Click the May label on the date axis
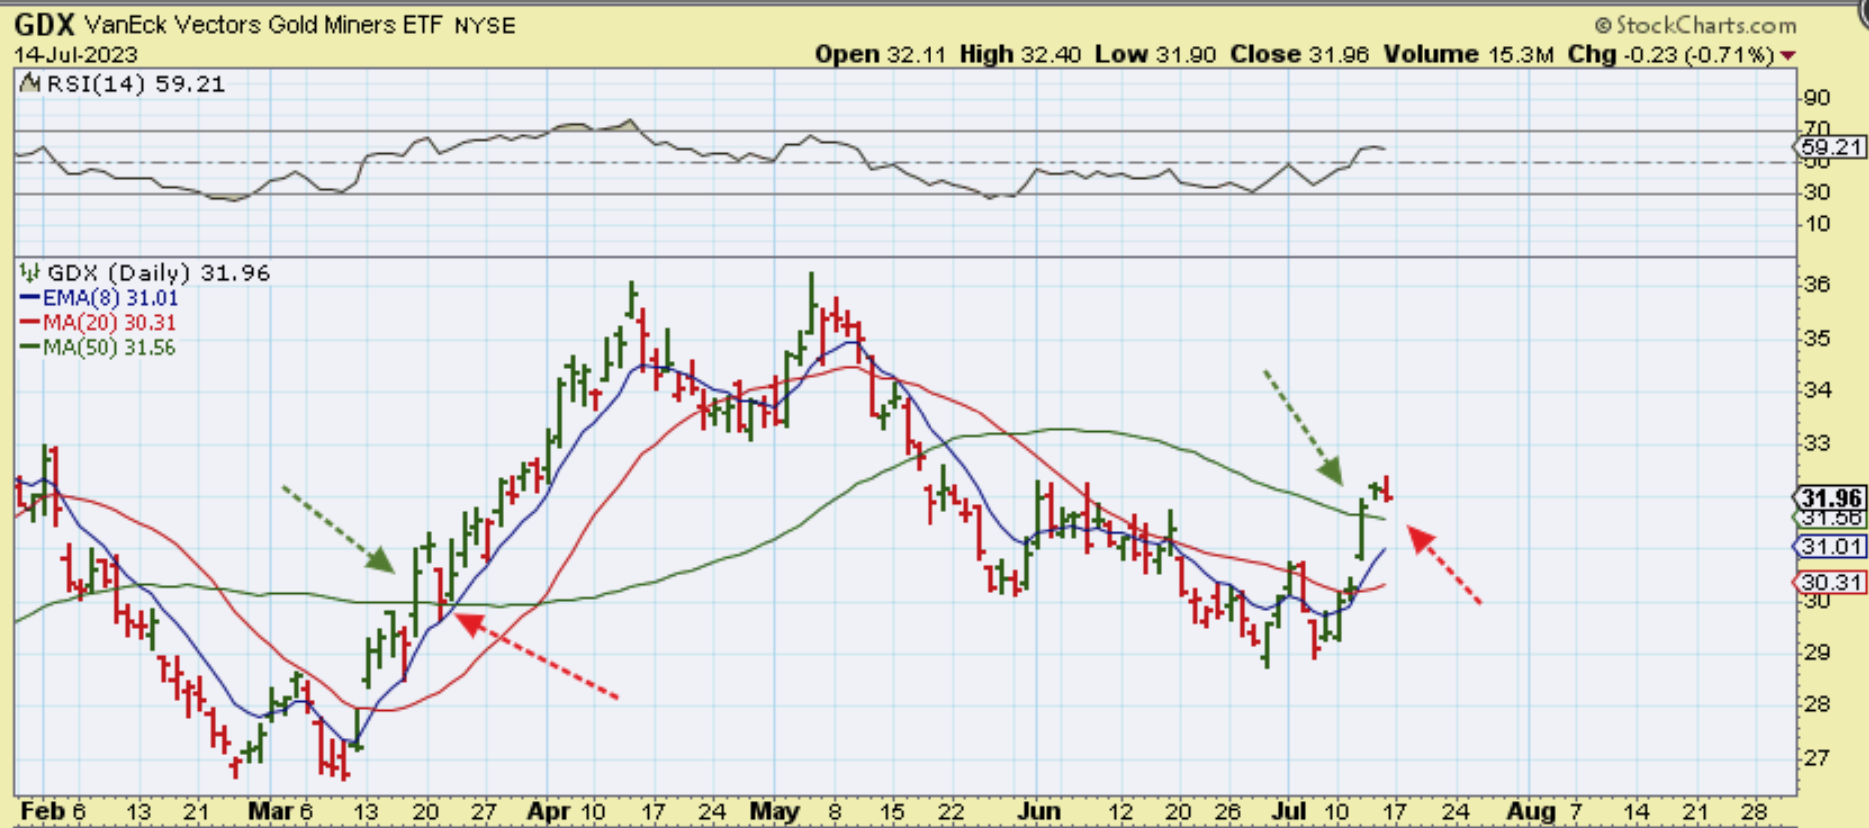The width and height of the screenshot is (1869, 828). pos(775,811)
